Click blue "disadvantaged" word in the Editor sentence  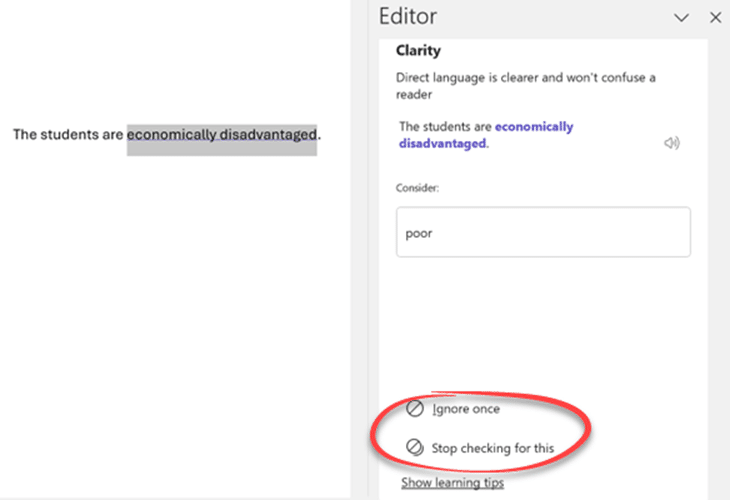tap(443, 143)
